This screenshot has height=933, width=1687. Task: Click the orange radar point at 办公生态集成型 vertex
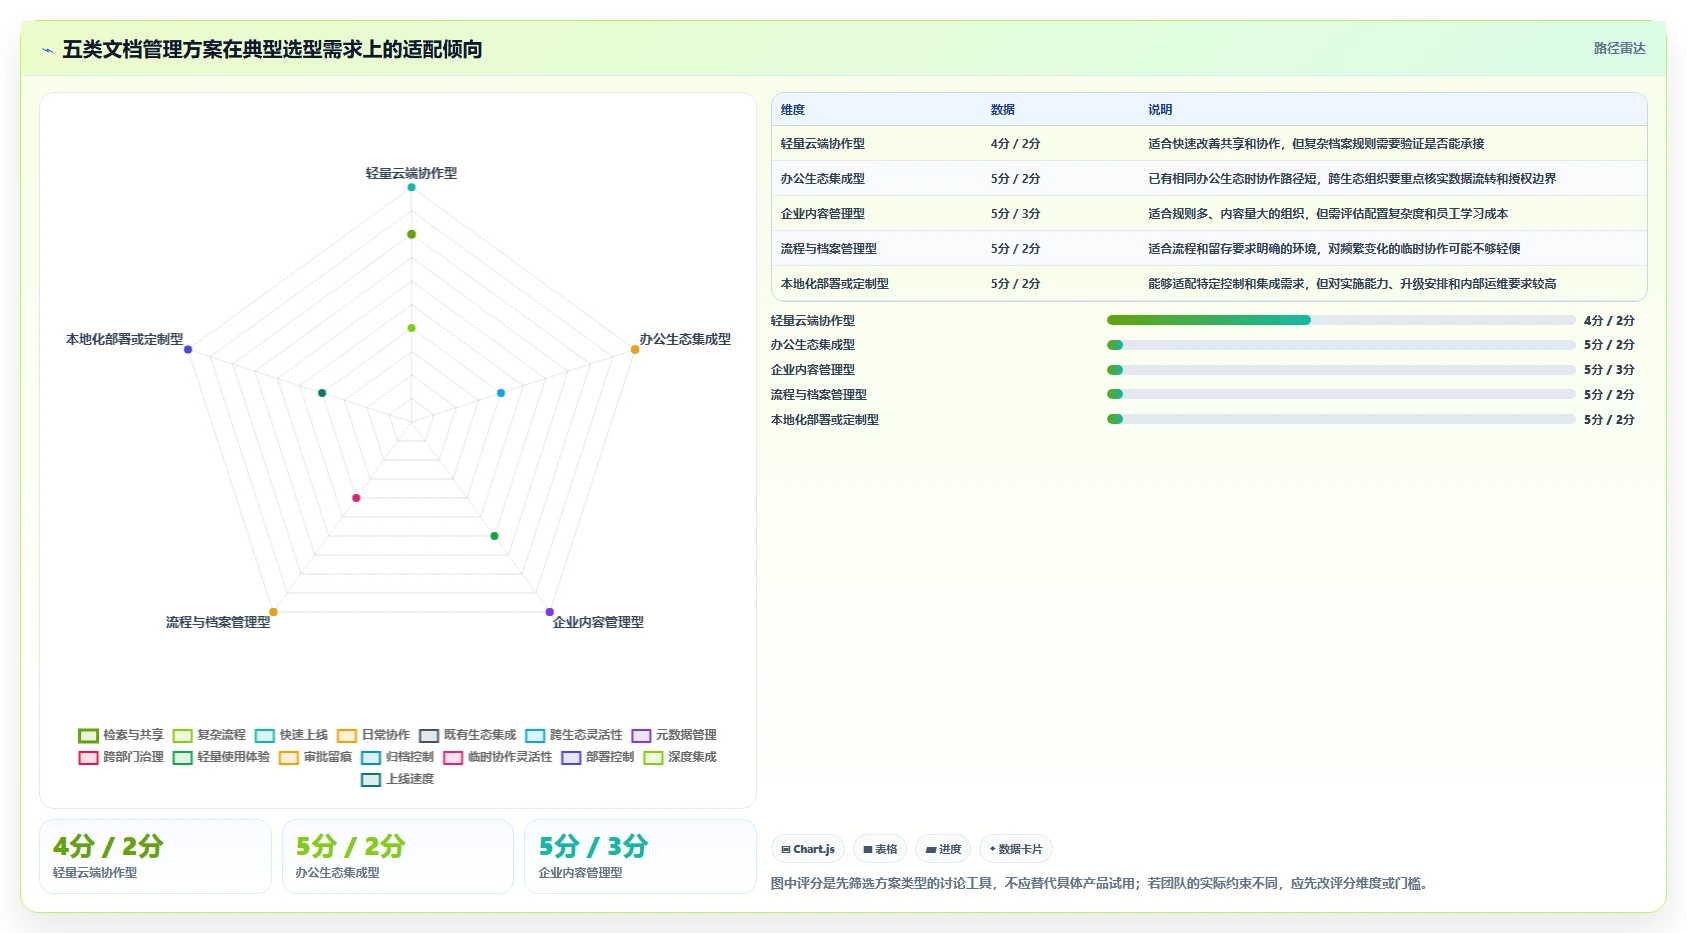635,349
